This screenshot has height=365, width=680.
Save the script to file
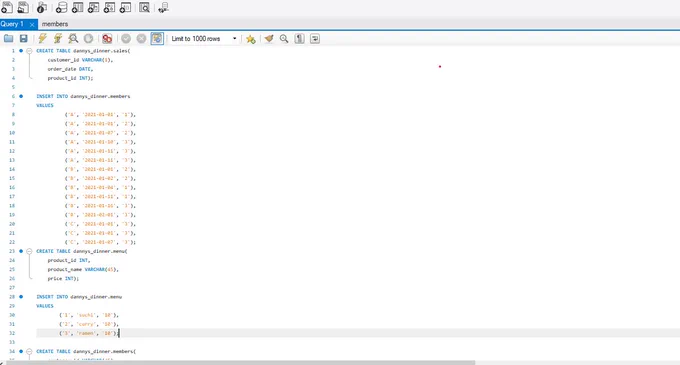click(23, 39)
